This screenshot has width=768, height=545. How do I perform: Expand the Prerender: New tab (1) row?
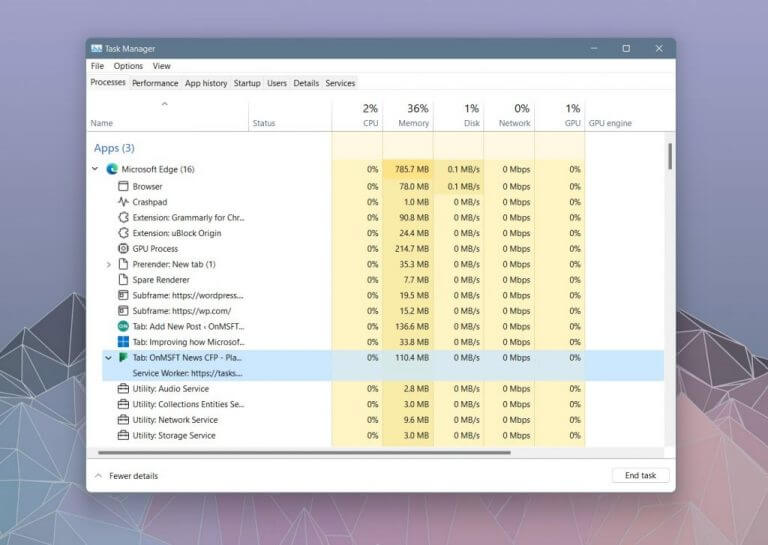108,264
